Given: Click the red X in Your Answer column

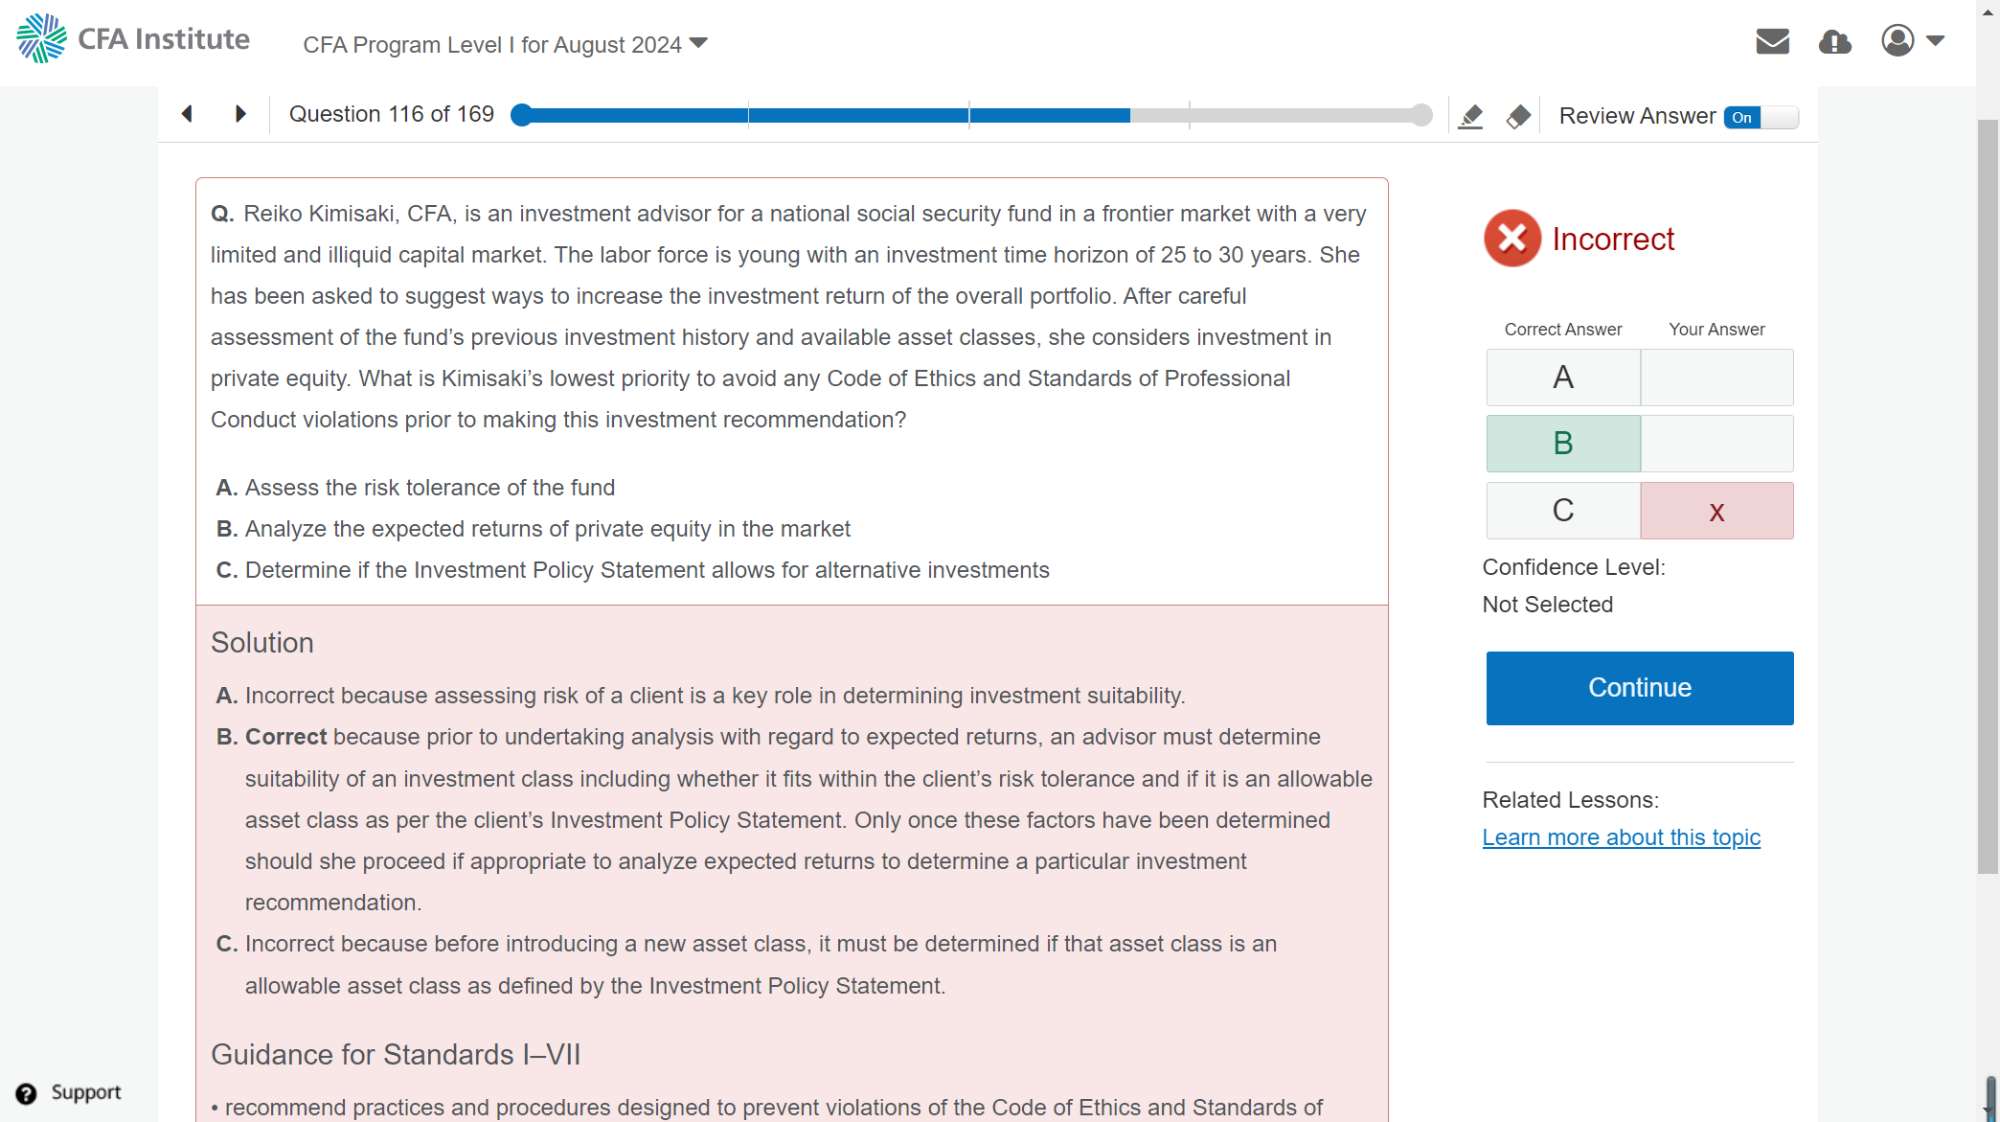Looking at the screenshot, I should coord(1716,512).
